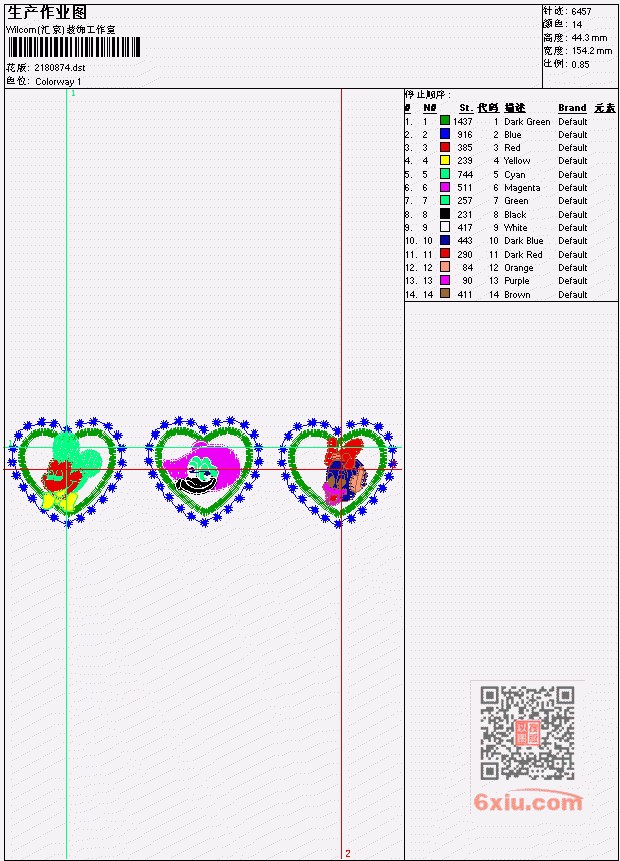Viewport: 620px width, 861px height.
Task: Click the Cyan swatch in row 5
Action: pos(445,174)
